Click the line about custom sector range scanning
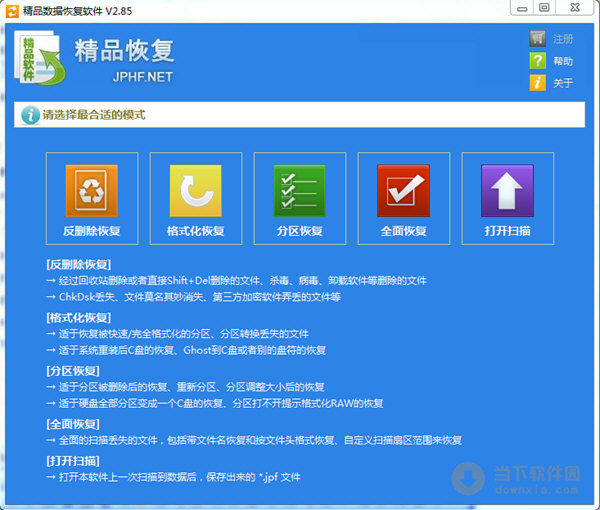600x510 pixels. (x=254, y=440)
